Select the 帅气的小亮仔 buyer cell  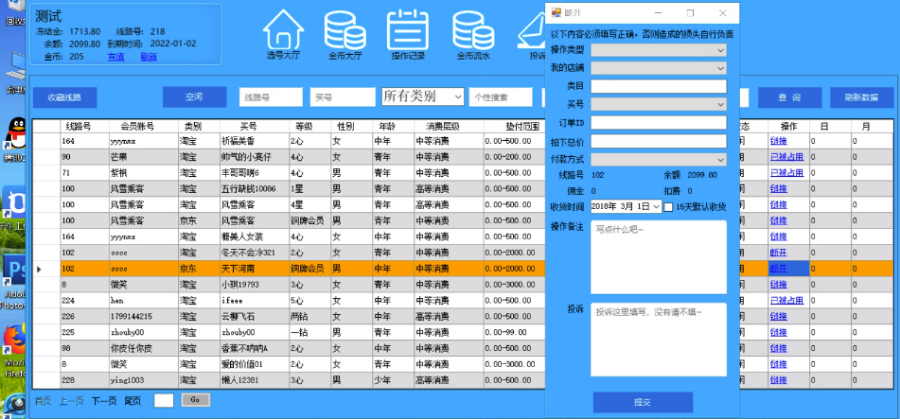click(x=254, y=157)
